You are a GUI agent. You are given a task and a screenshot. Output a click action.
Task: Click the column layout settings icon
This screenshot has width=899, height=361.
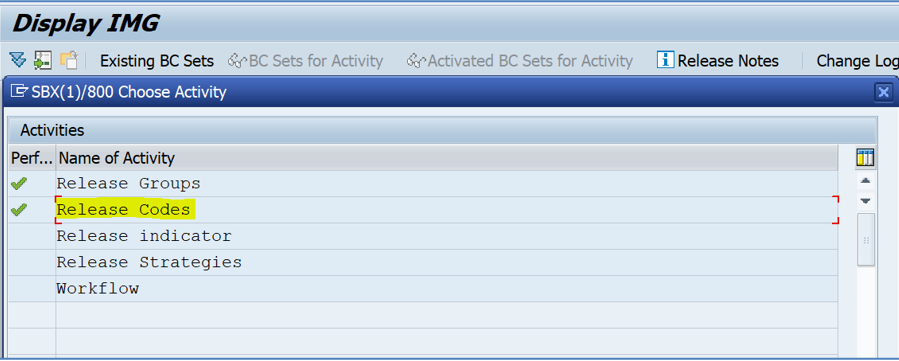pos(865,157)
